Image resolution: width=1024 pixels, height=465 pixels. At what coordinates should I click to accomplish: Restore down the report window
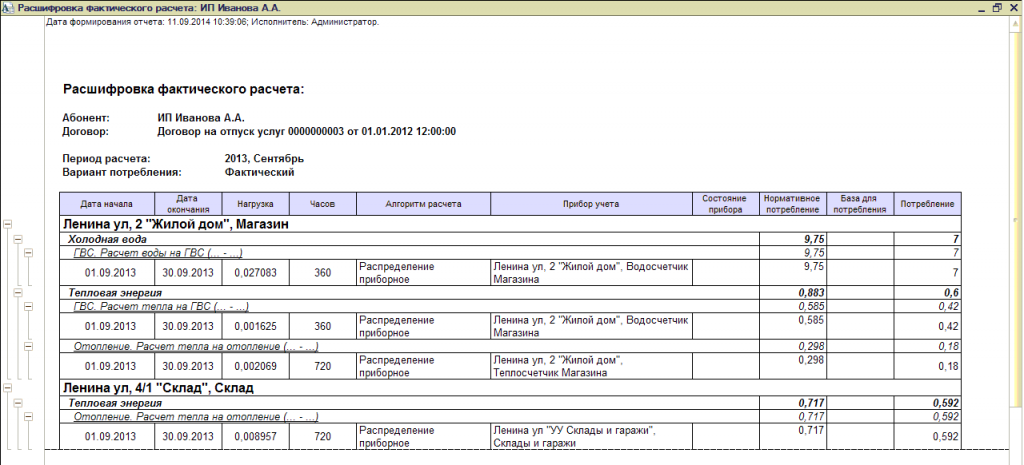coord(997,8)
